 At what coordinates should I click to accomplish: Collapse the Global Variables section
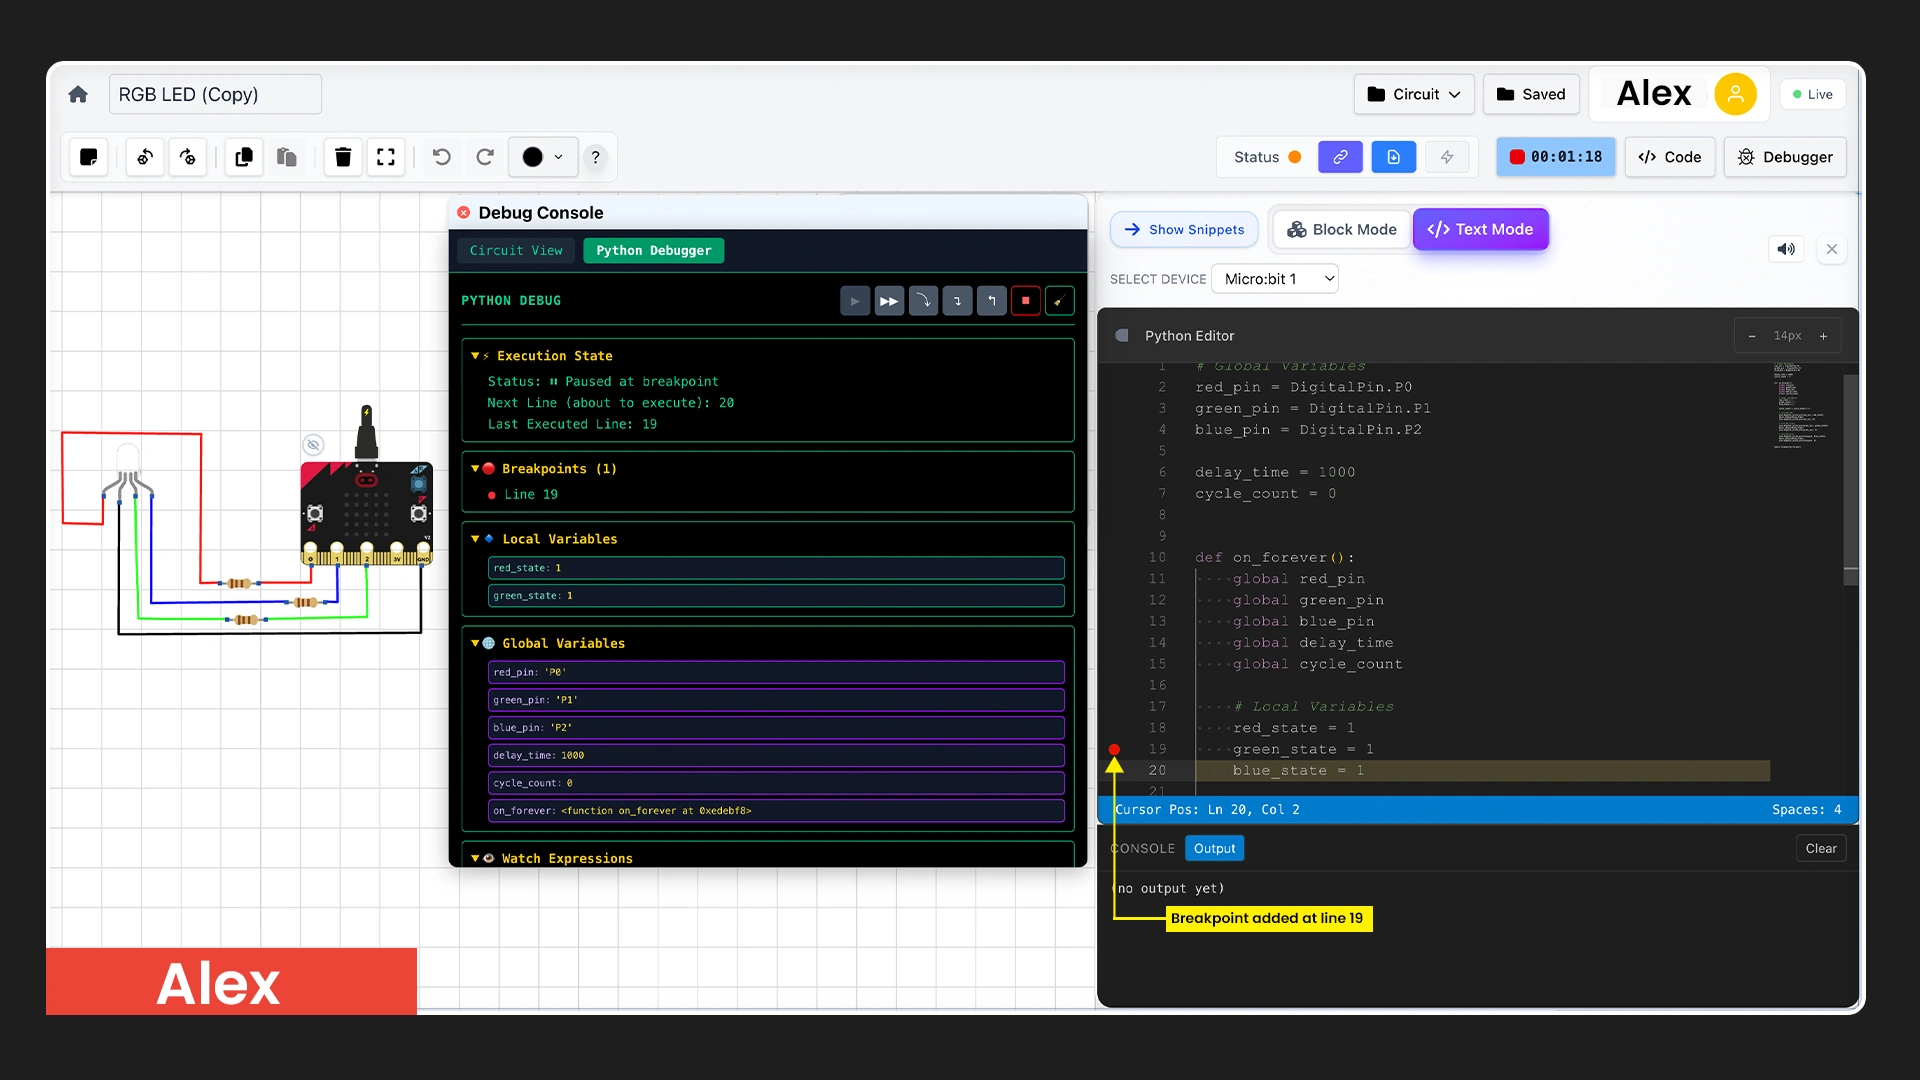(x=476, y=643)
